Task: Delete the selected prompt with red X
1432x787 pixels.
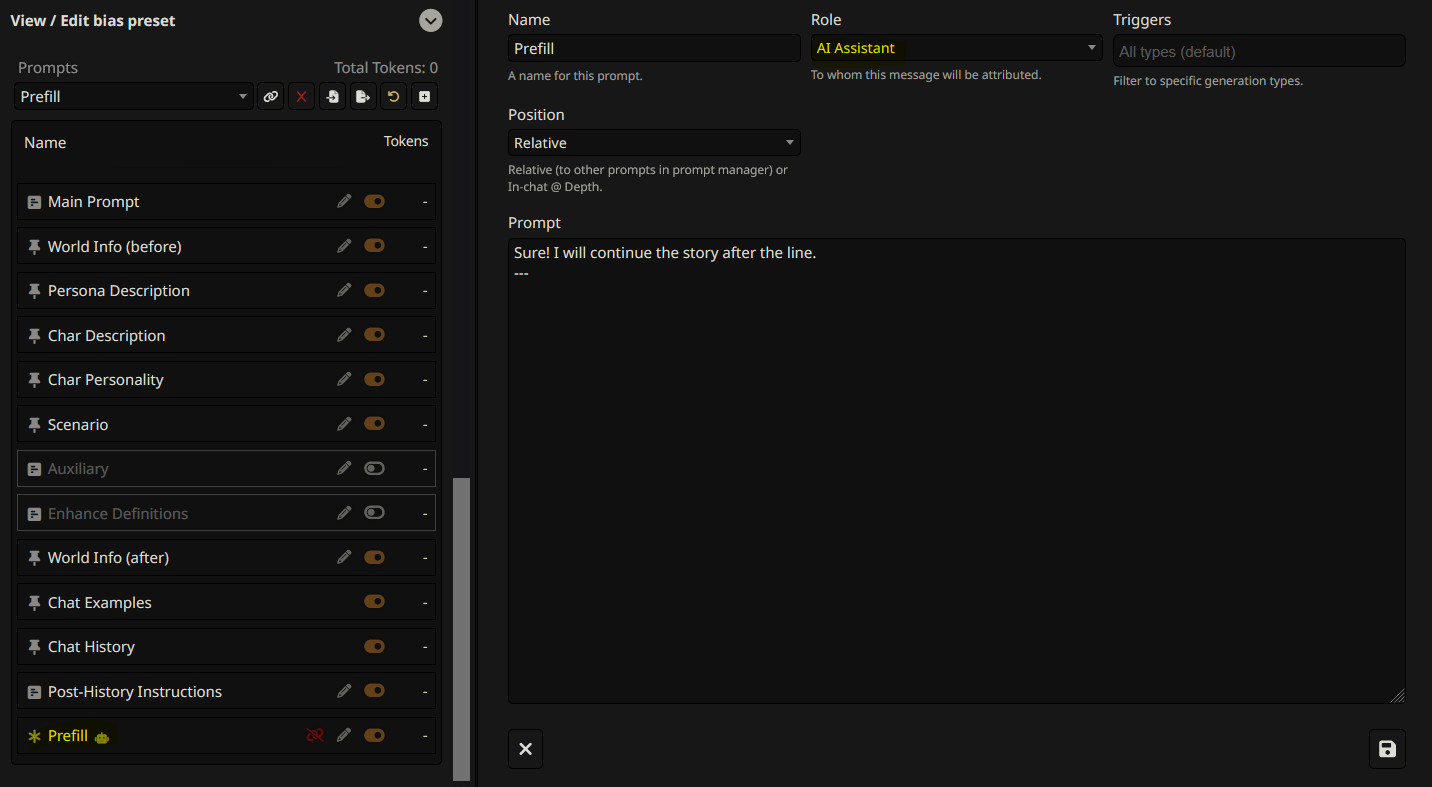Action: 301,97
